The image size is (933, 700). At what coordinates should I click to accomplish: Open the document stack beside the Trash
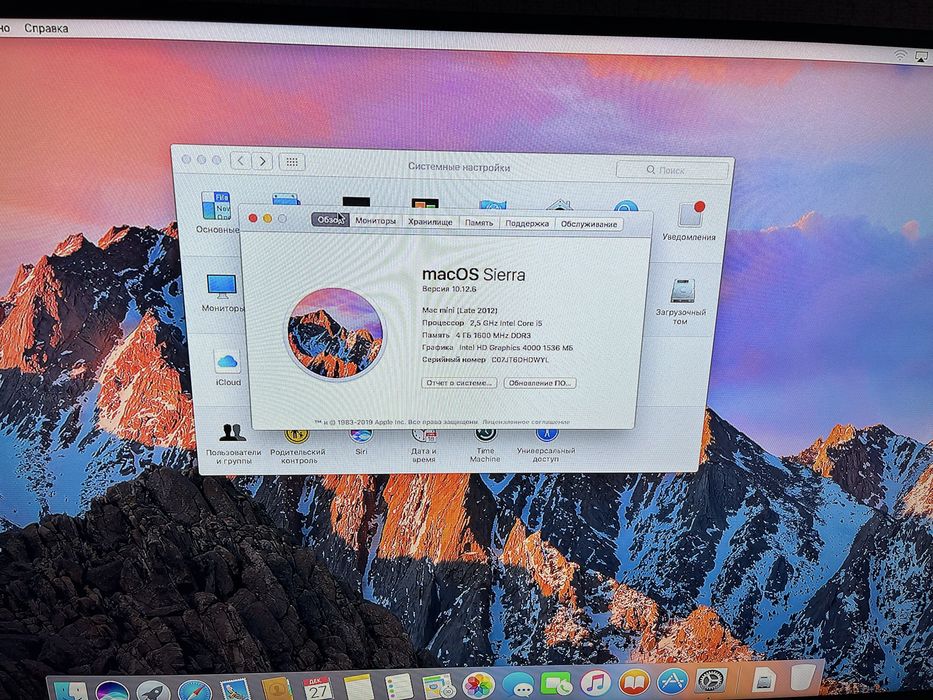click(x=765, y=679)
